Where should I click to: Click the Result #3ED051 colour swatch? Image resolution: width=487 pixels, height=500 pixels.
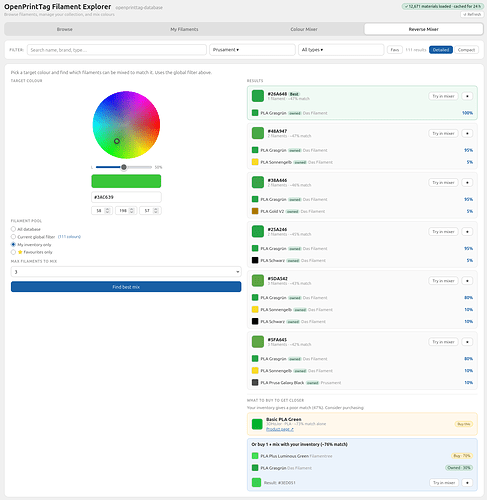pyautogui.click(x=256, y=482)
